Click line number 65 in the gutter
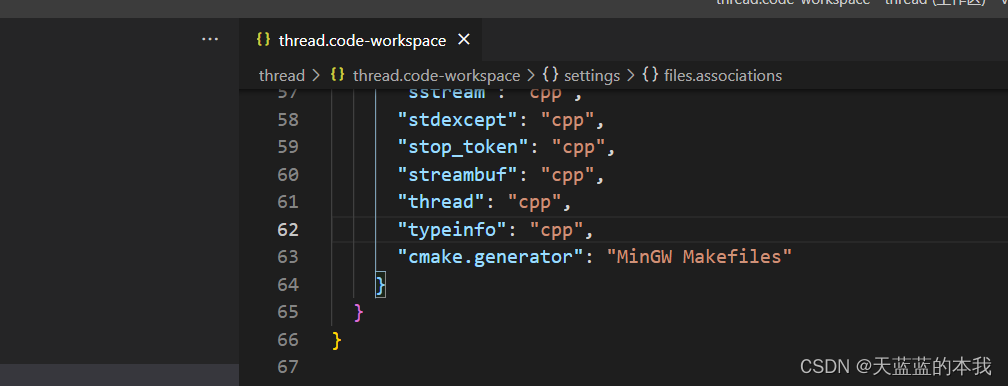1008x386 pixels. click(288, 312)
